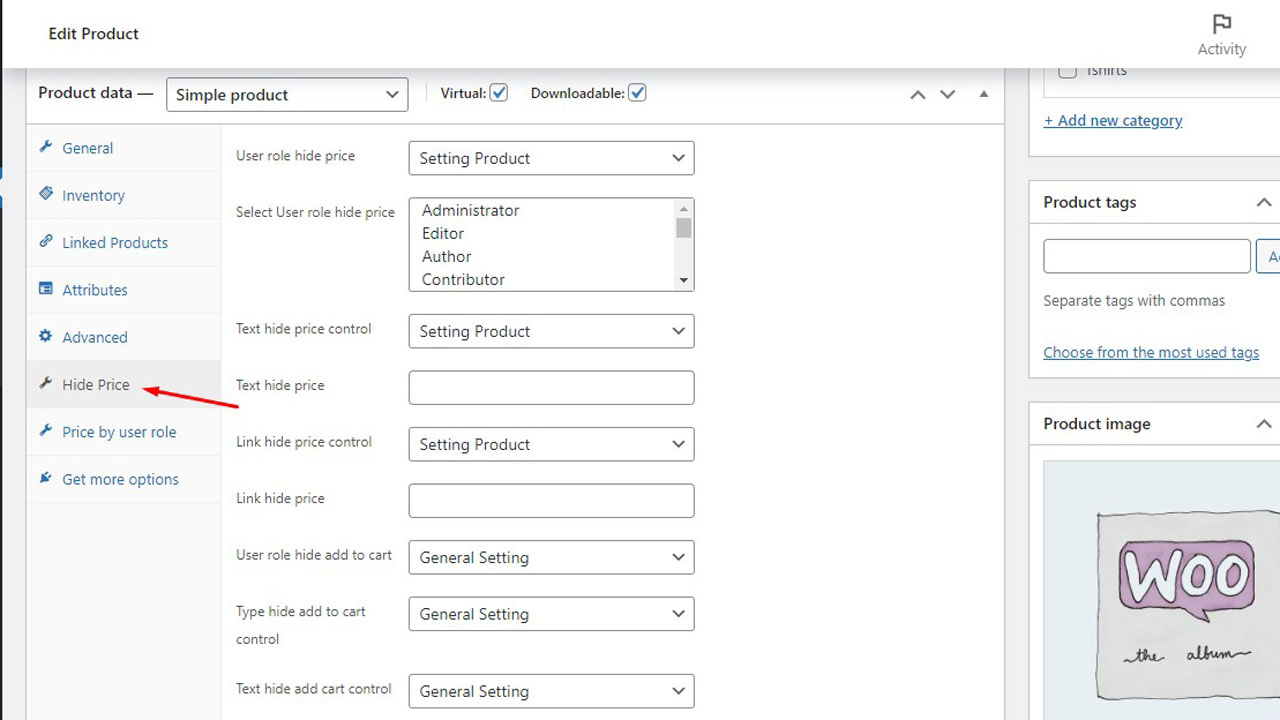This screenshot has height=720, width=1280.
Task: Click the Inventory tag icon
Action: pos(45,194)
